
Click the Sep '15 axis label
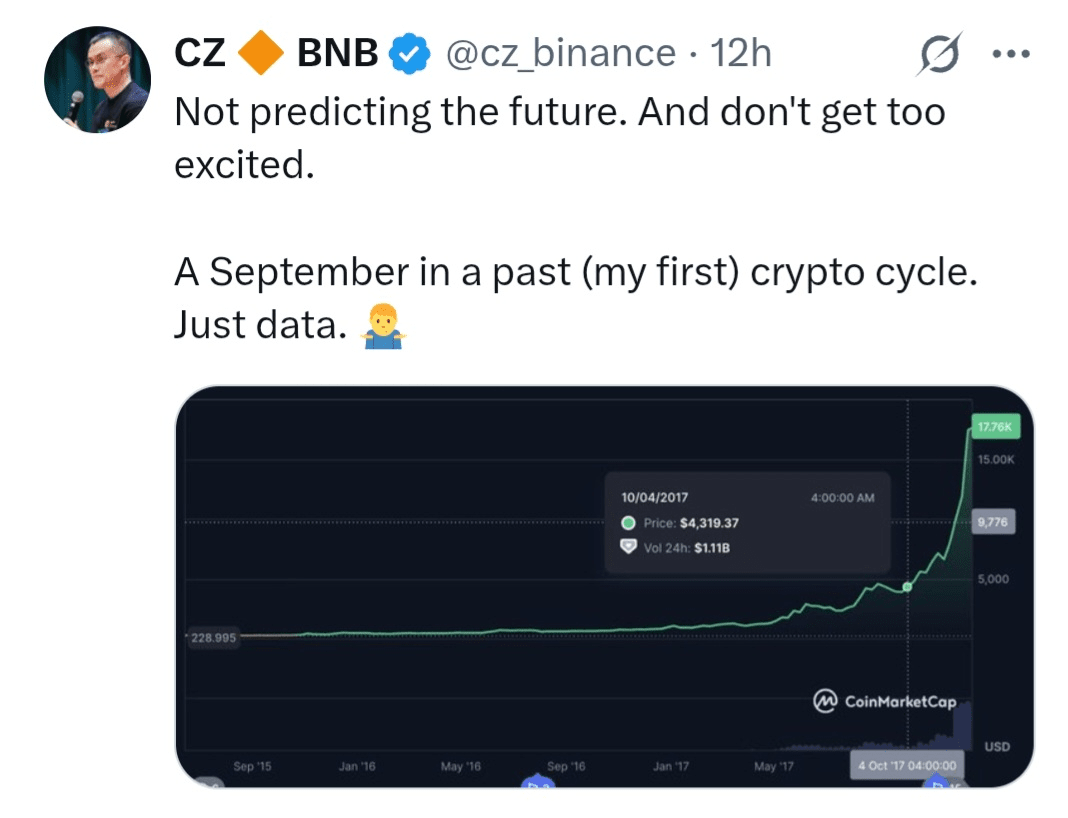click(252, 766)
